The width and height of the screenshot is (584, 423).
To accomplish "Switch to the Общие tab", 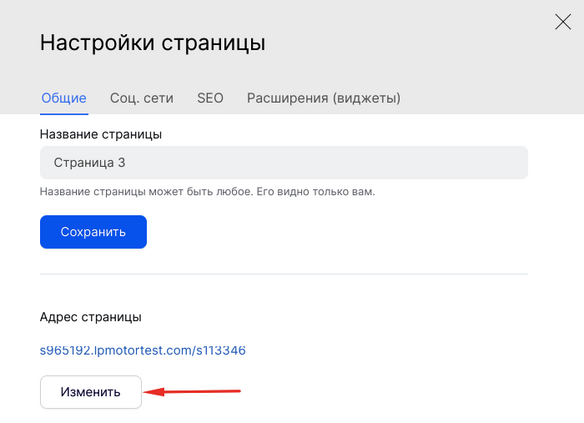I will point(64,98).
